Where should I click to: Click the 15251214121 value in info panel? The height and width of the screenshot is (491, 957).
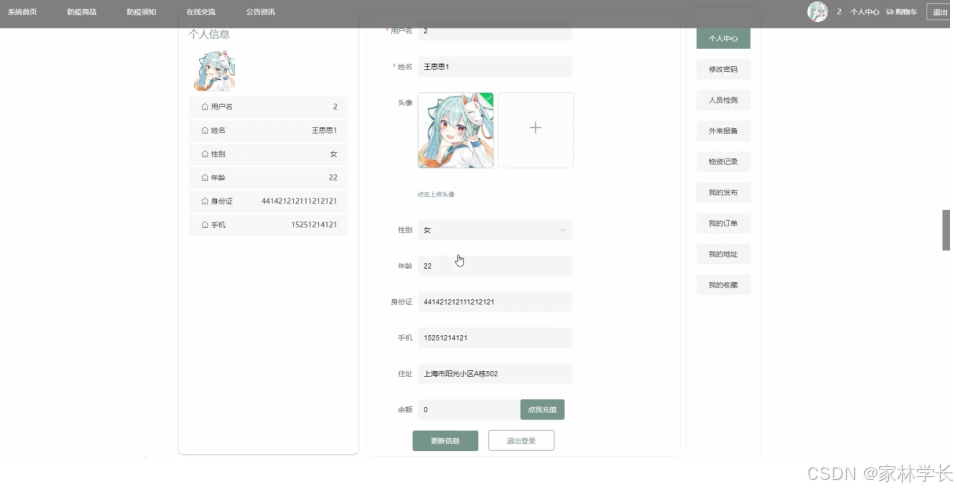tap(314, 225)
